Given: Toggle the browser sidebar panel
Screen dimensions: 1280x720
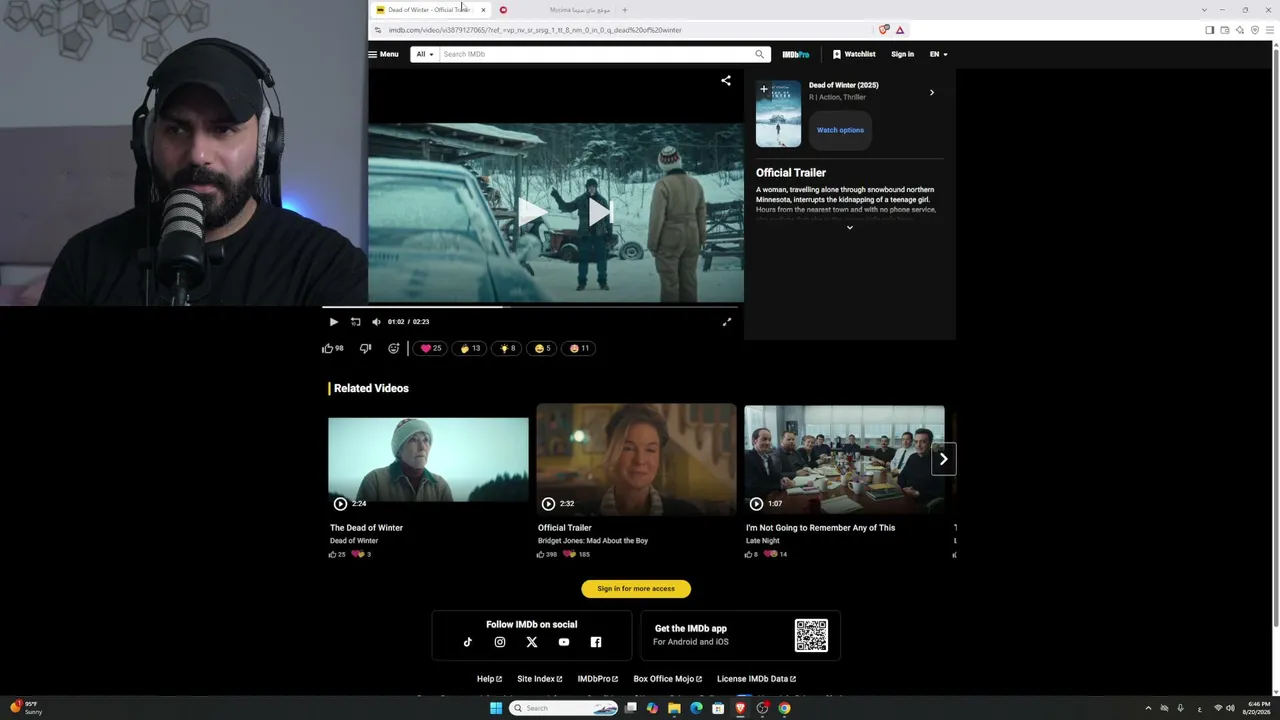Looking at the screenshot, I should click(1210, 30).
